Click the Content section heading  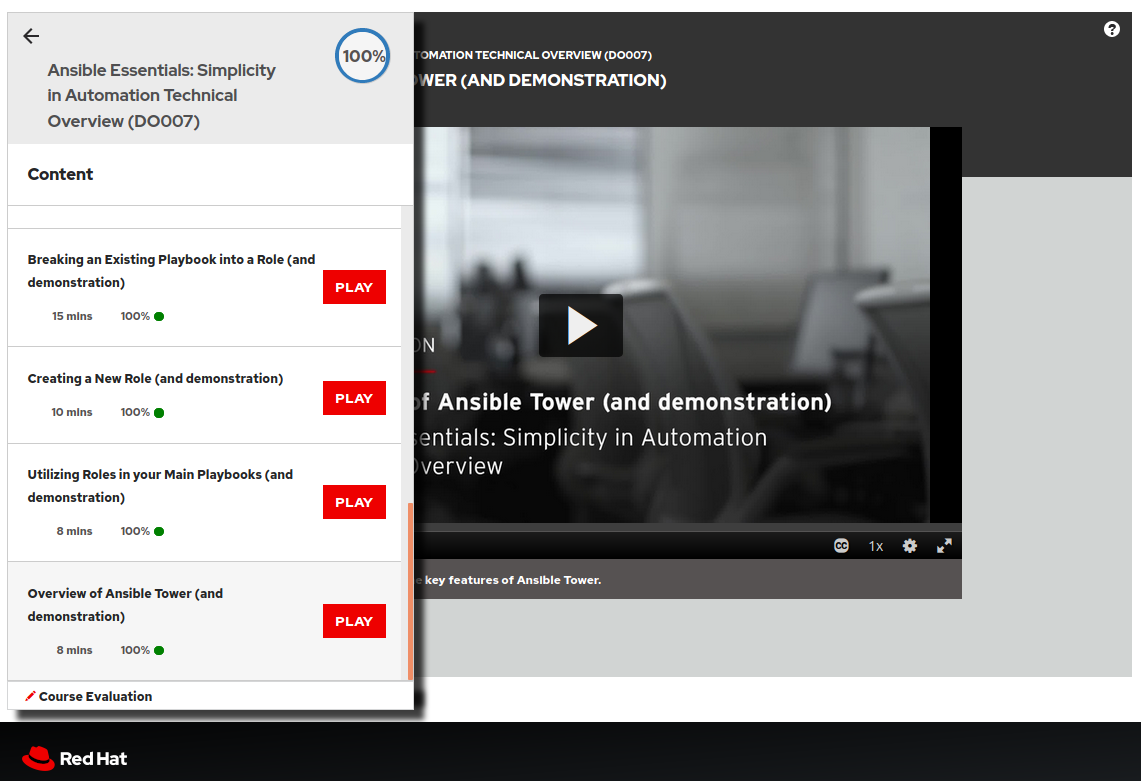60,174
